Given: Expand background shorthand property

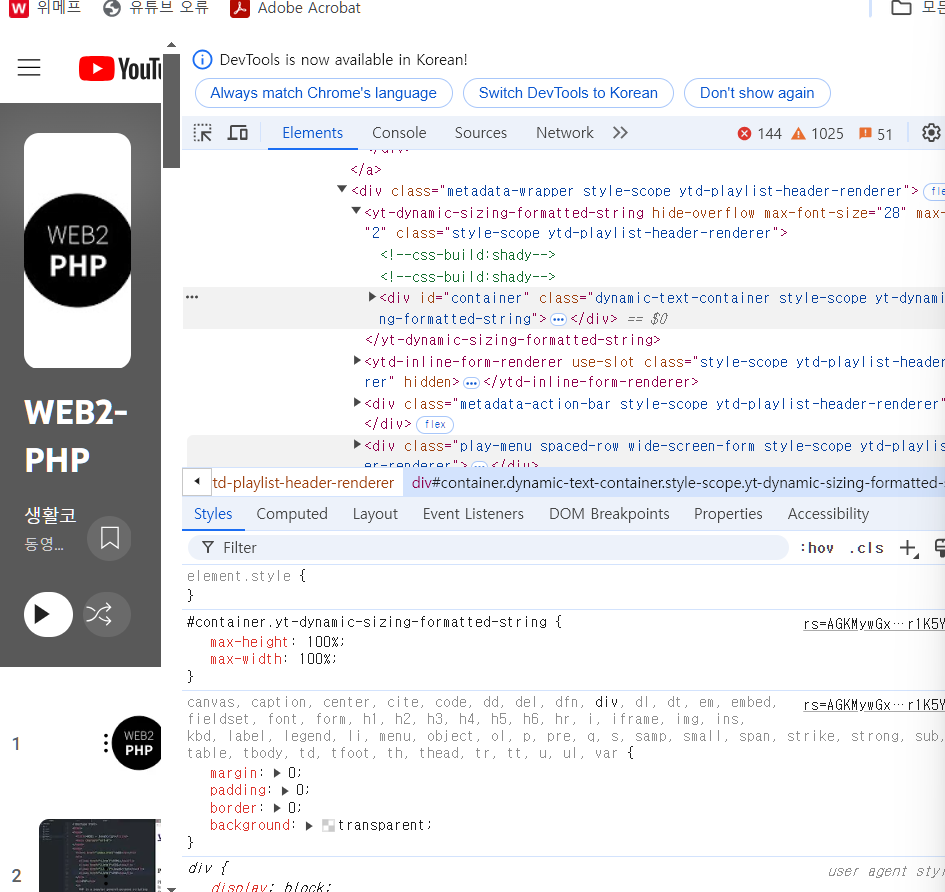Looking at the screenshot, I should pyautogui.click(x=309, y=826).
